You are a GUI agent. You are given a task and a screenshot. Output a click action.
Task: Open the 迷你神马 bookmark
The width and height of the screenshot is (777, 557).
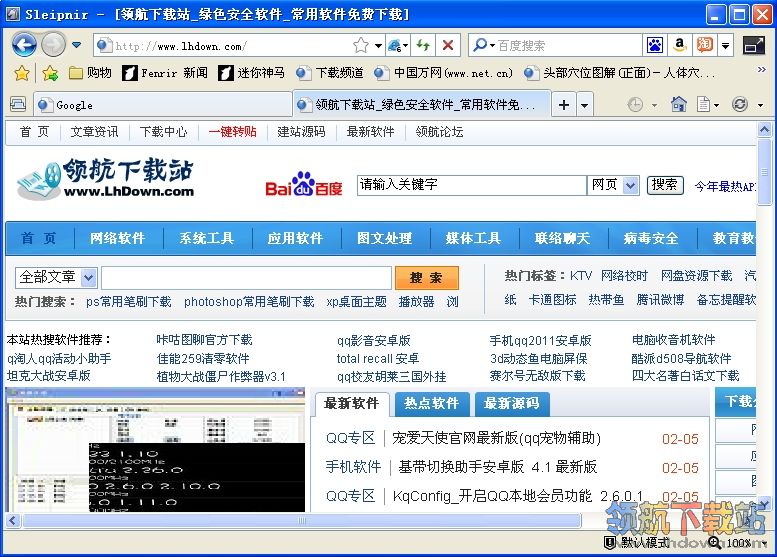[x=252, y=73]
